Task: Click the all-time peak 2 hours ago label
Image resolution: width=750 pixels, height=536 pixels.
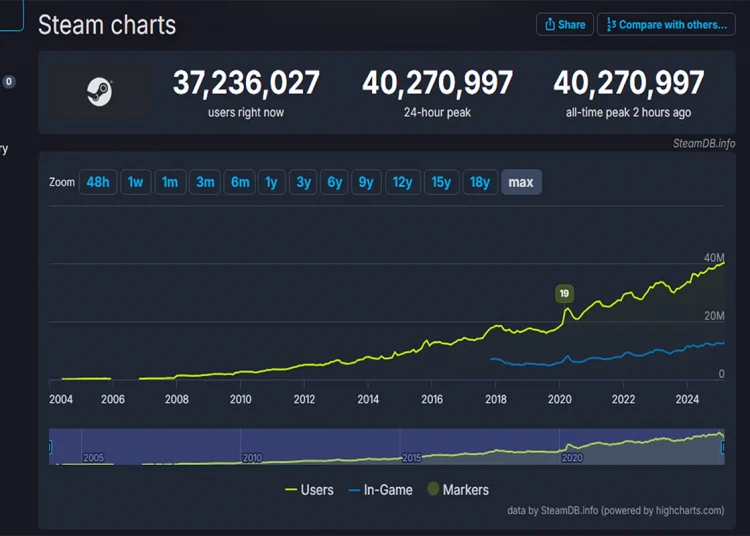Action: 629,113
